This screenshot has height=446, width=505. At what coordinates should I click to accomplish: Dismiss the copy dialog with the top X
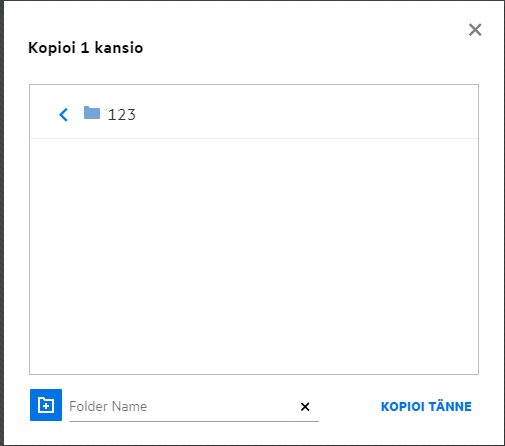(475, 30)
